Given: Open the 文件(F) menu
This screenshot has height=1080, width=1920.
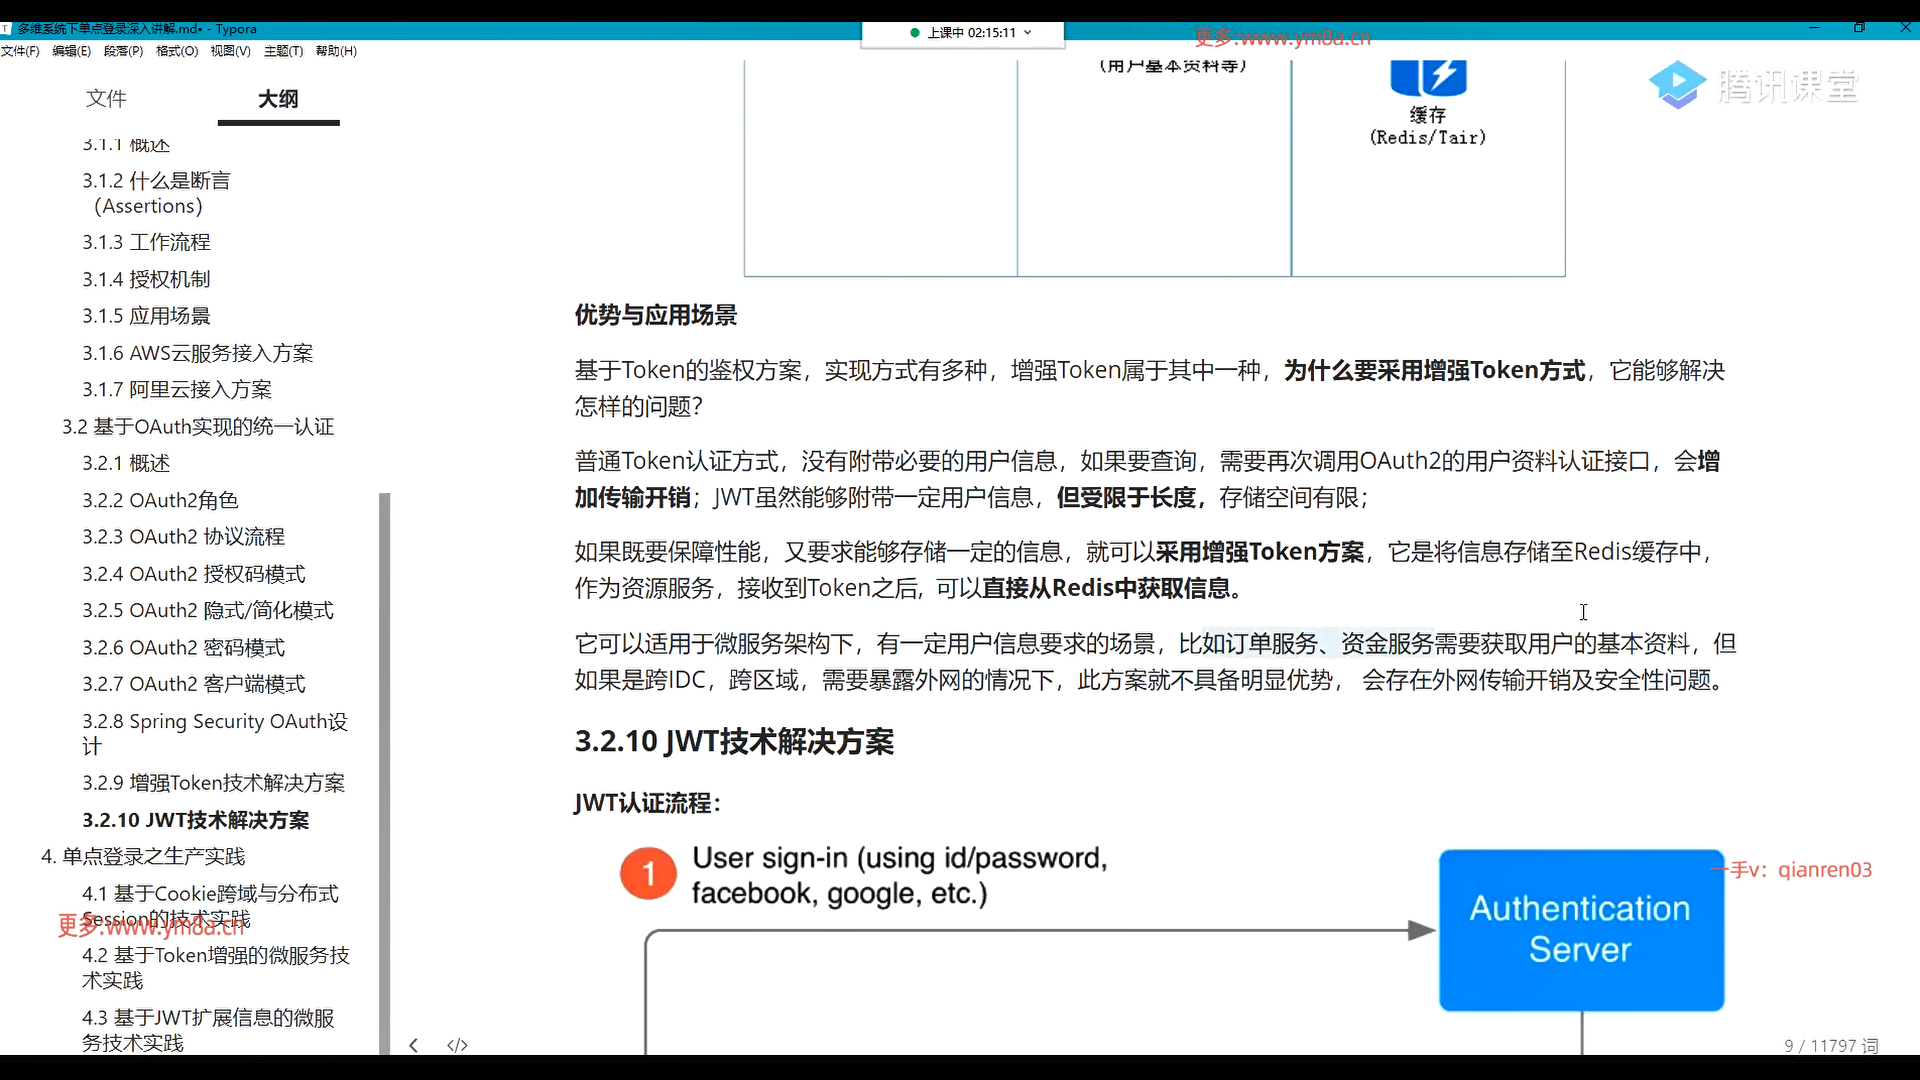Looking at the screenshot, I should pos(20,51).
